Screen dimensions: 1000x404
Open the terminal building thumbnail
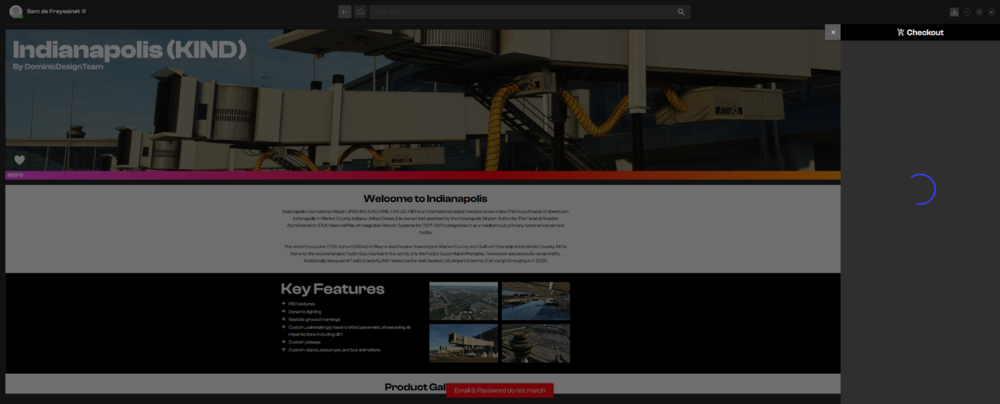(463, 342)
